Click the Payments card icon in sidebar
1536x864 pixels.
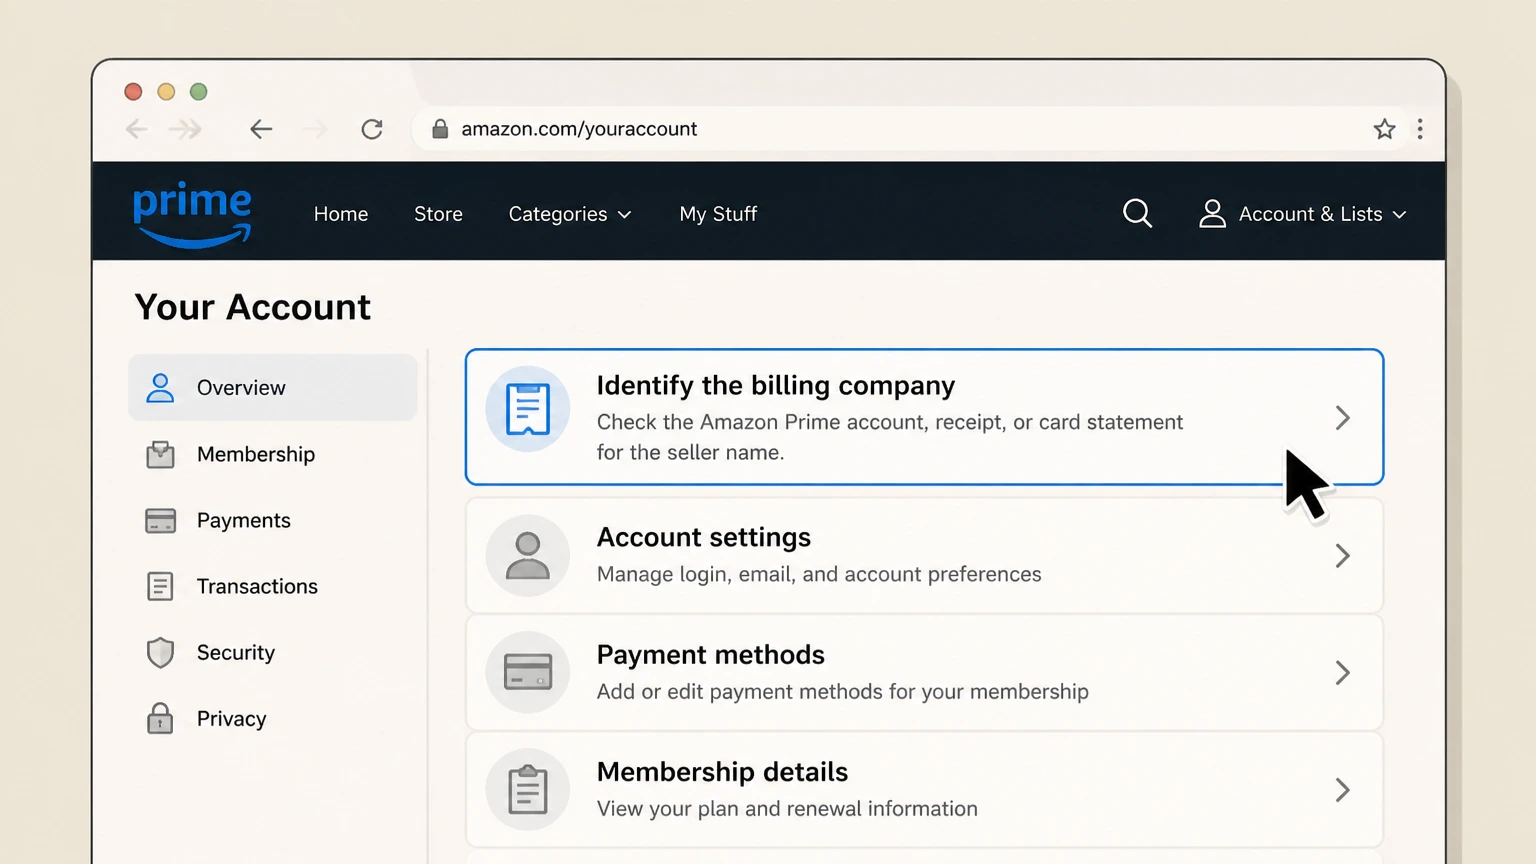pyautogui.click(x=160, y=520)
